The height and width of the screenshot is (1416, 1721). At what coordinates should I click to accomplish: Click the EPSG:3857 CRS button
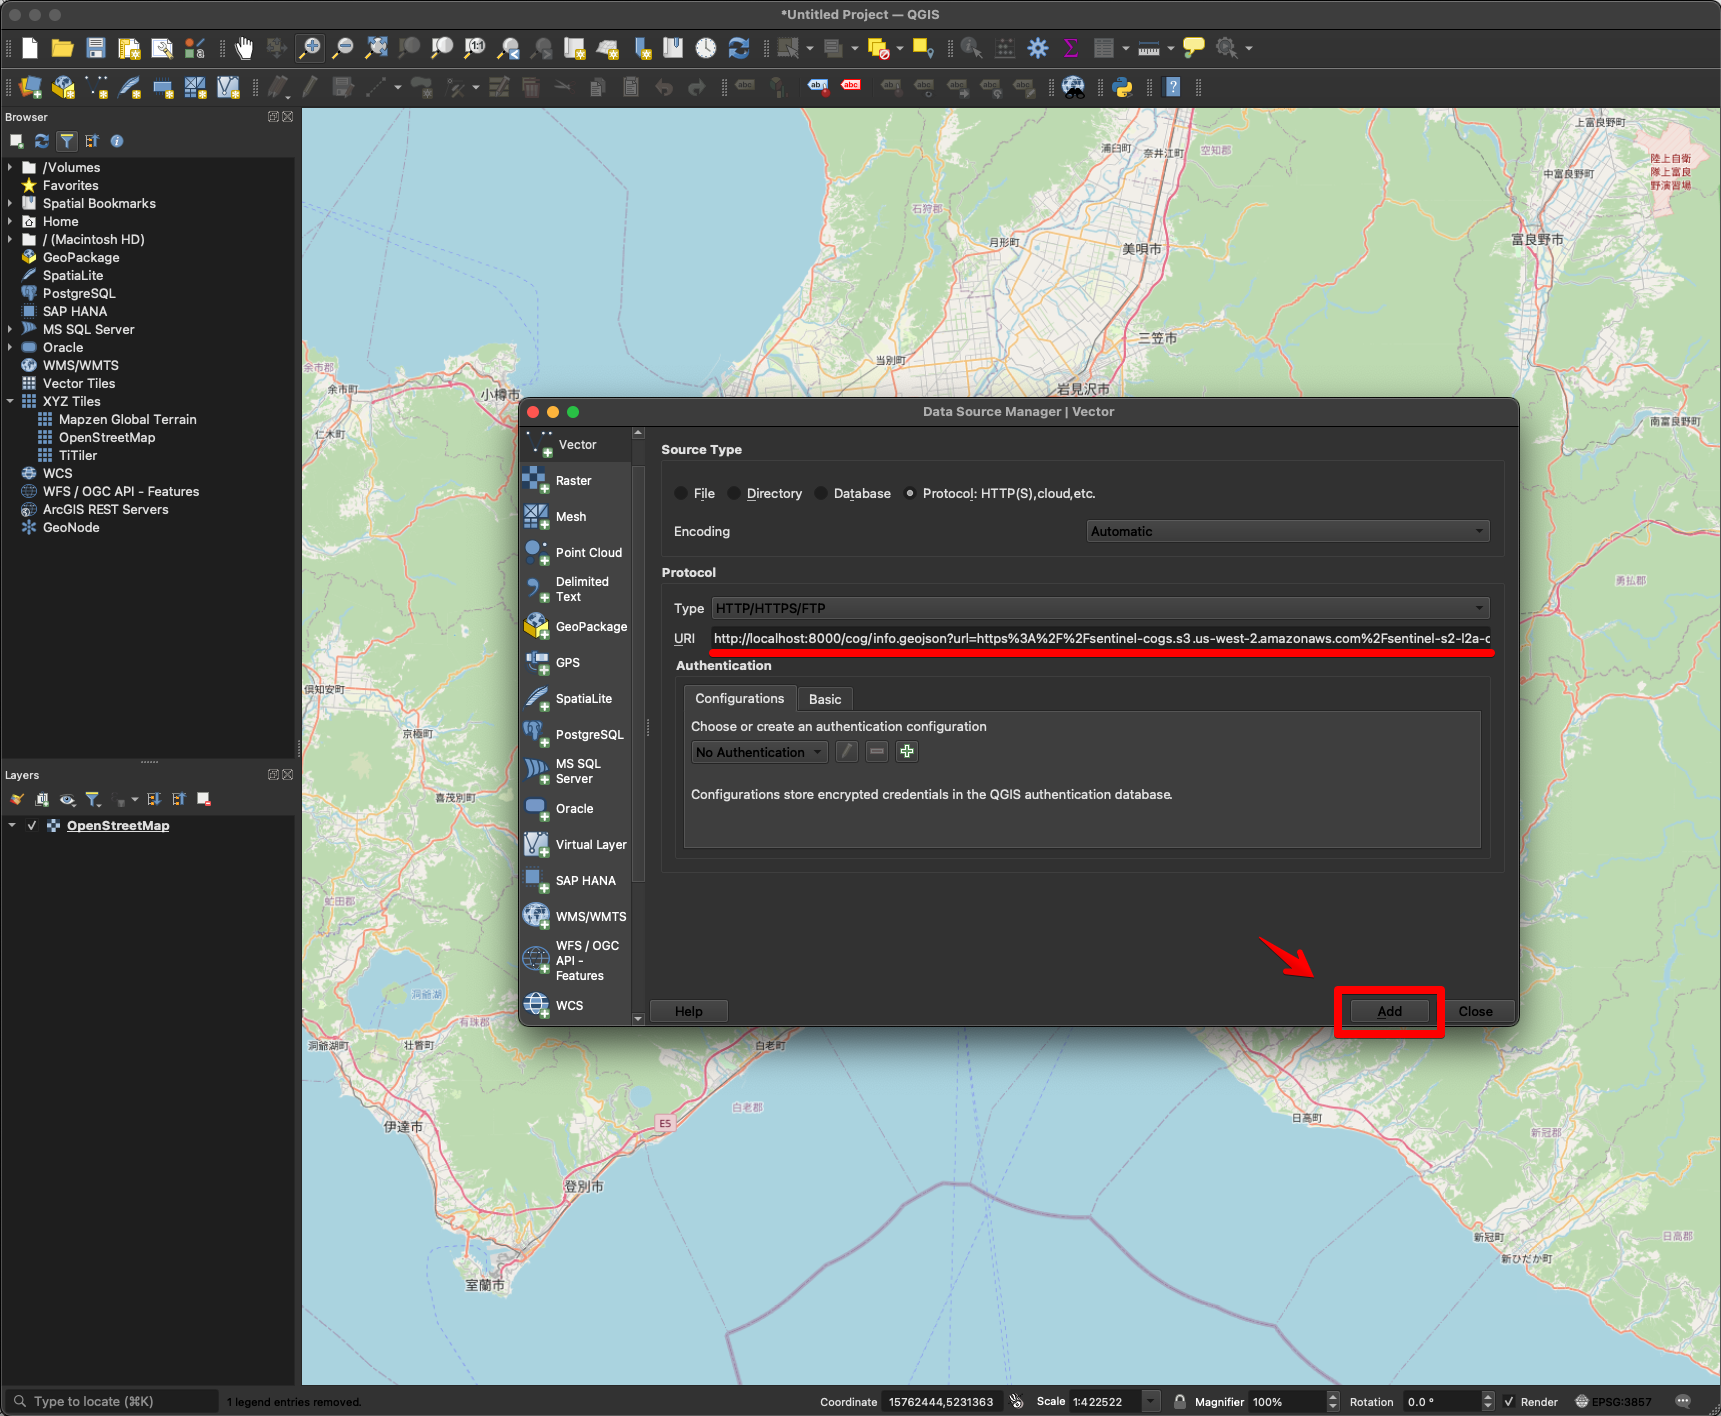(1613, 1401)
